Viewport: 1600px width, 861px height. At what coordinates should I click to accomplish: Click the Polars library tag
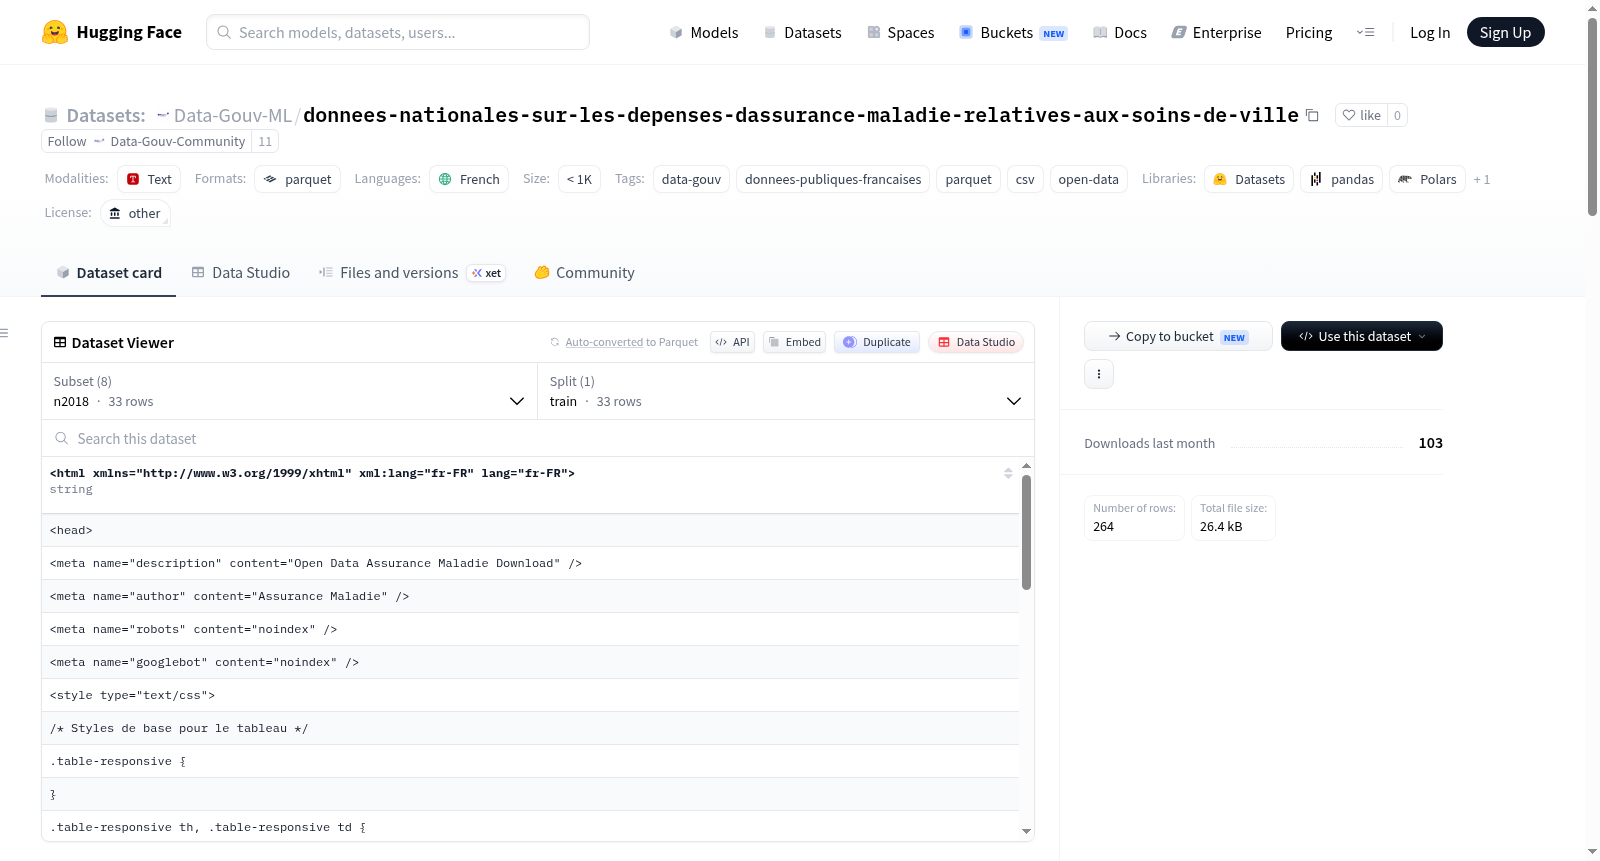(1428, 179)
